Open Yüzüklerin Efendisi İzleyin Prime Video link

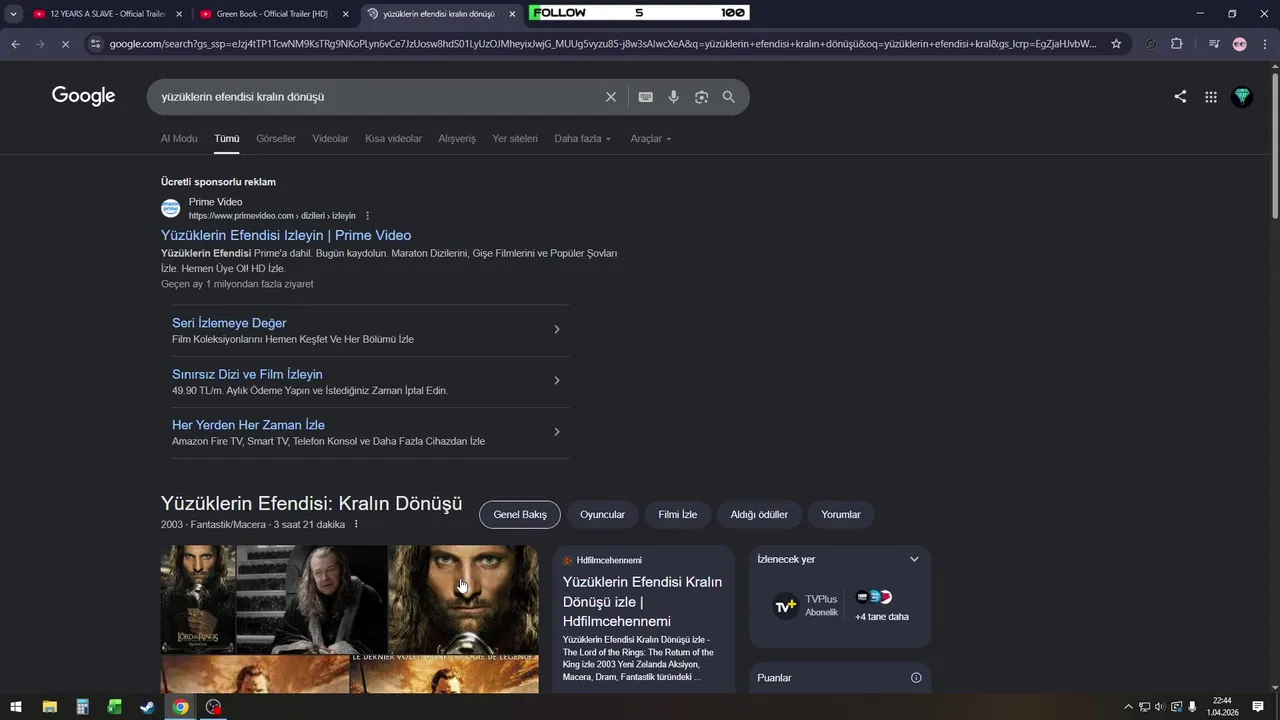286,235
